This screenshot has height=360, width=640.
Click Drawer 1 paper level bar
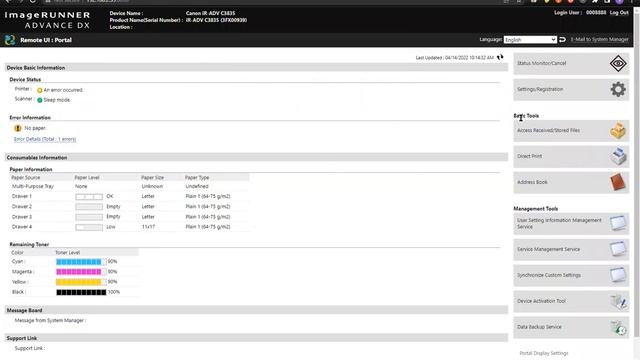point(89,197)
